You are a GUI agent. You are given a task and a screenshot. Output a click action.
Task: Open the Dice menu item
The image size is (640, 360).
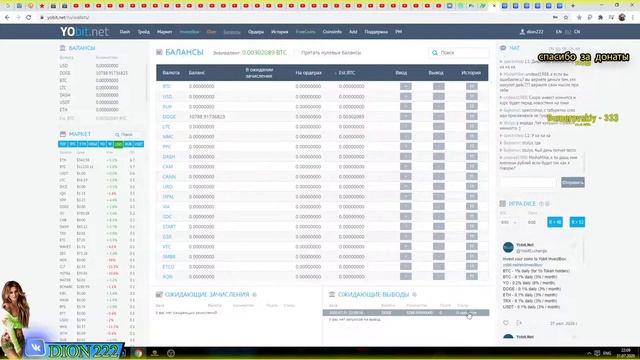211,32
